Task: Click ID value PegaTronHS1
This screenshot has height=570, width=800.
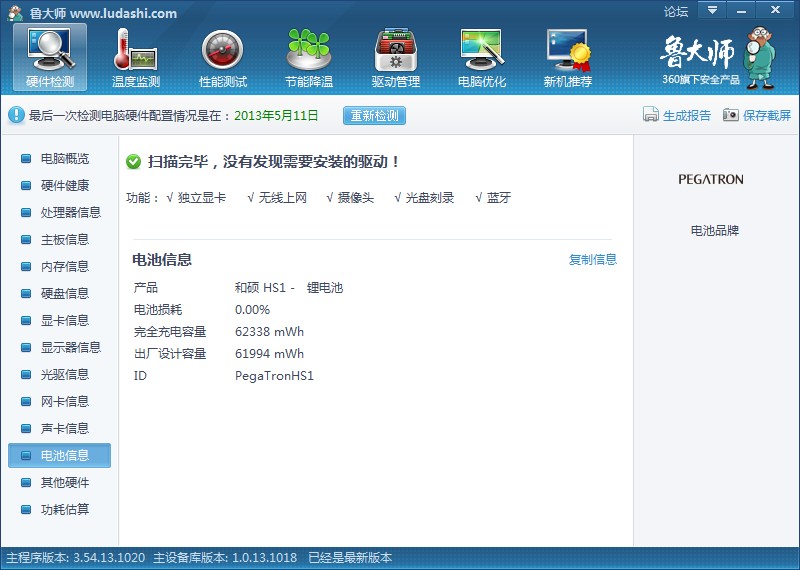Action: pyautogui.click(x=274, y=376)
